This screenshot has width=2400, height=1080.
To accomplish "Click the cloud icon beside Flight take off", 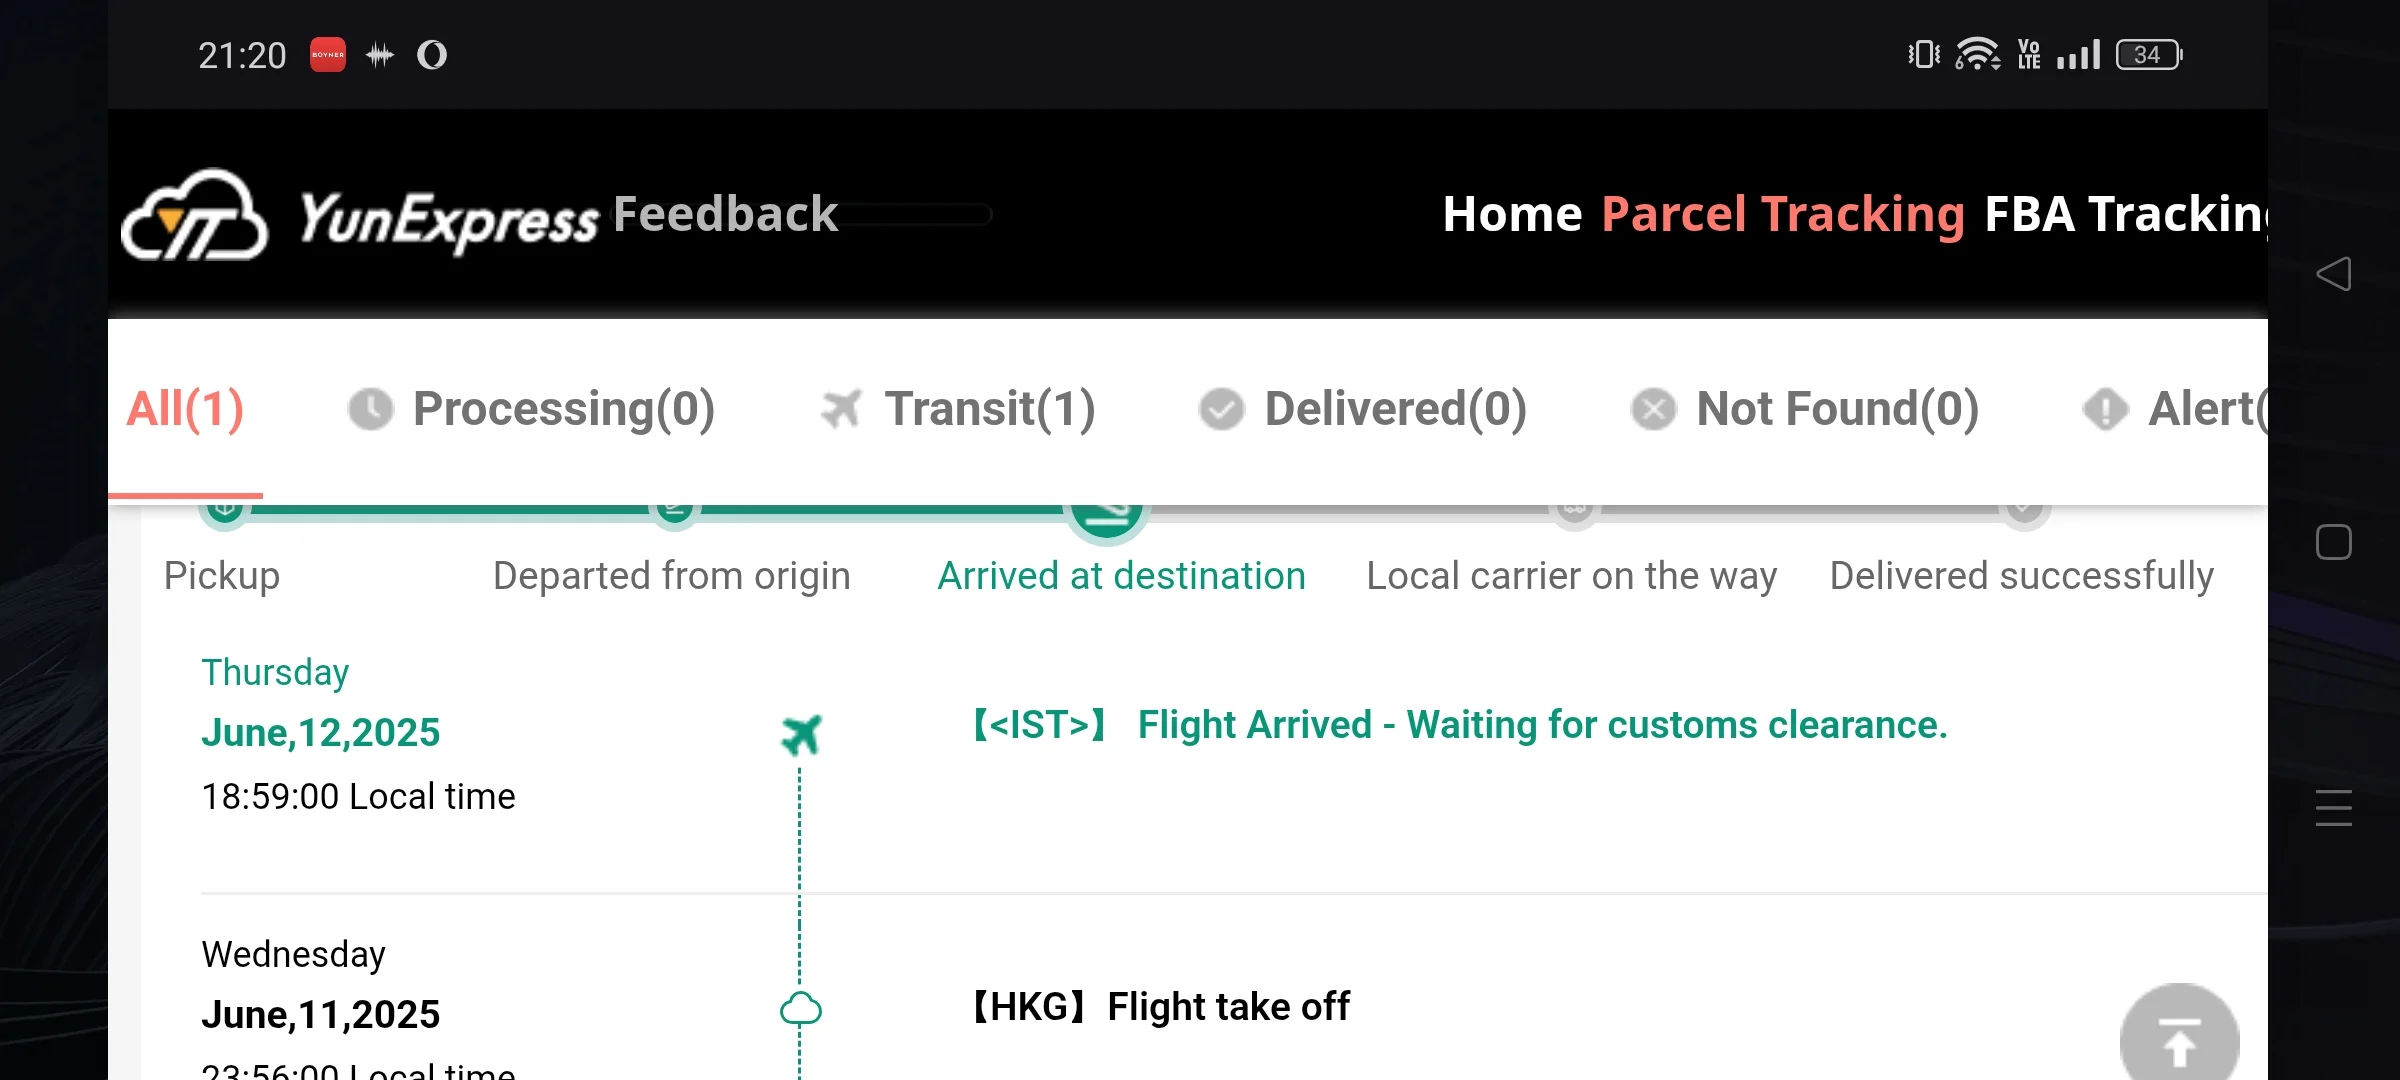I will (800, 1009).
